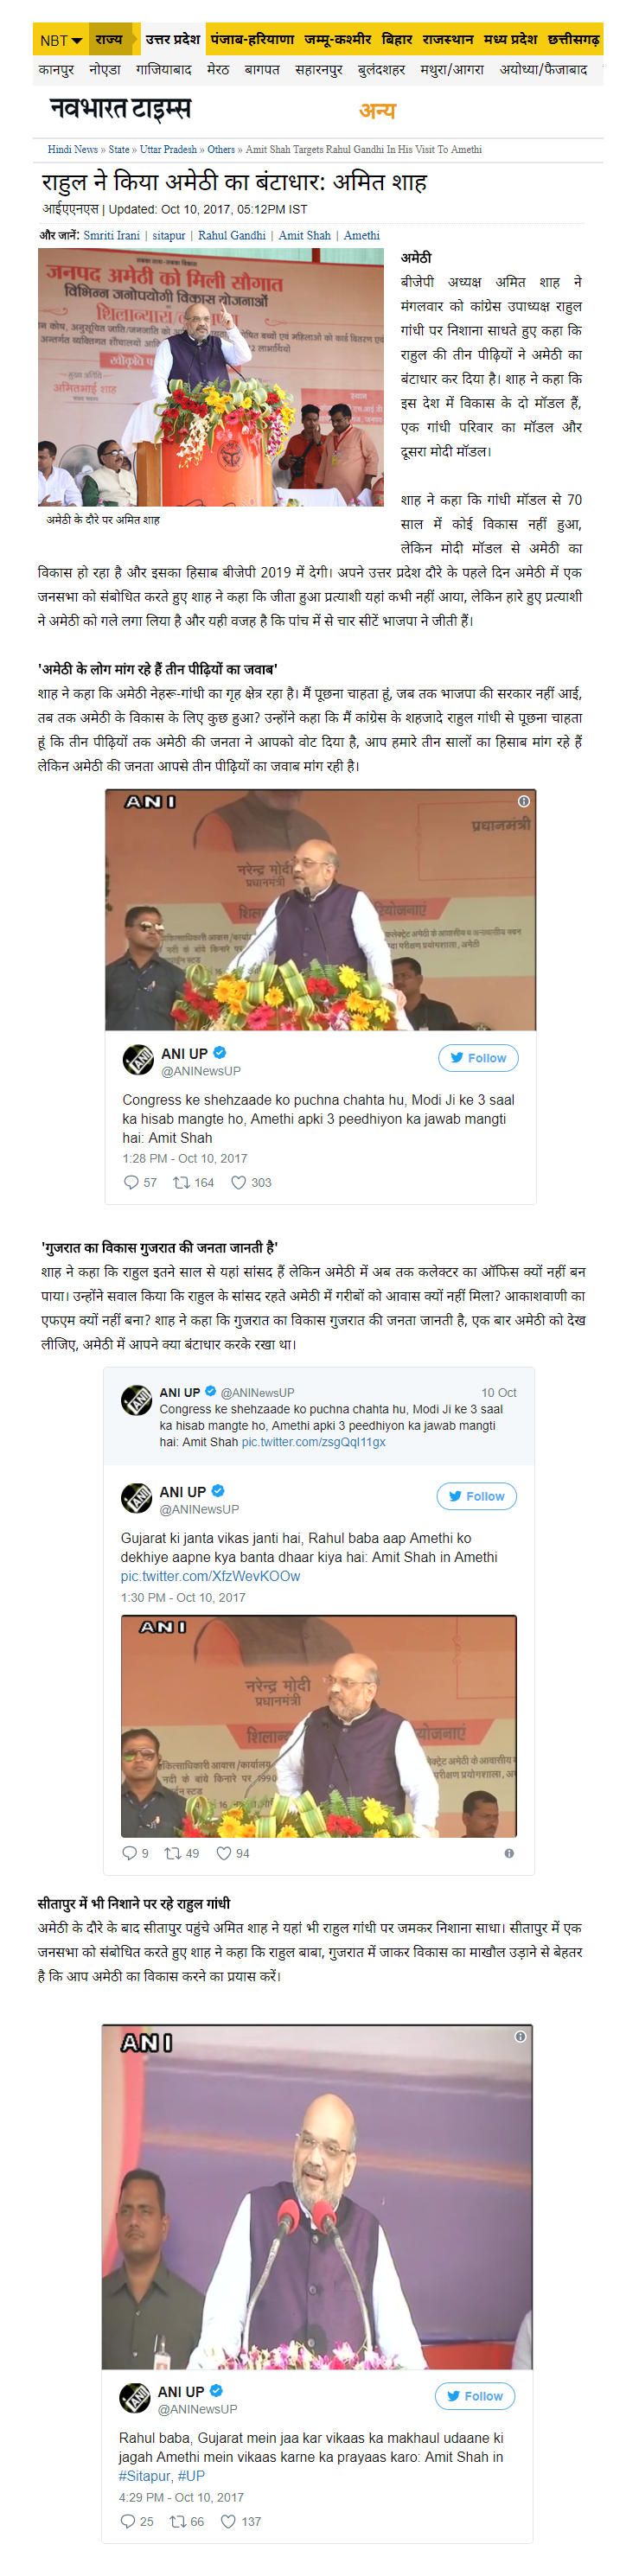639x2576 pixels.
Task: Click नवभारत टाइम्स logo
Action: click(x=120, y=108)
